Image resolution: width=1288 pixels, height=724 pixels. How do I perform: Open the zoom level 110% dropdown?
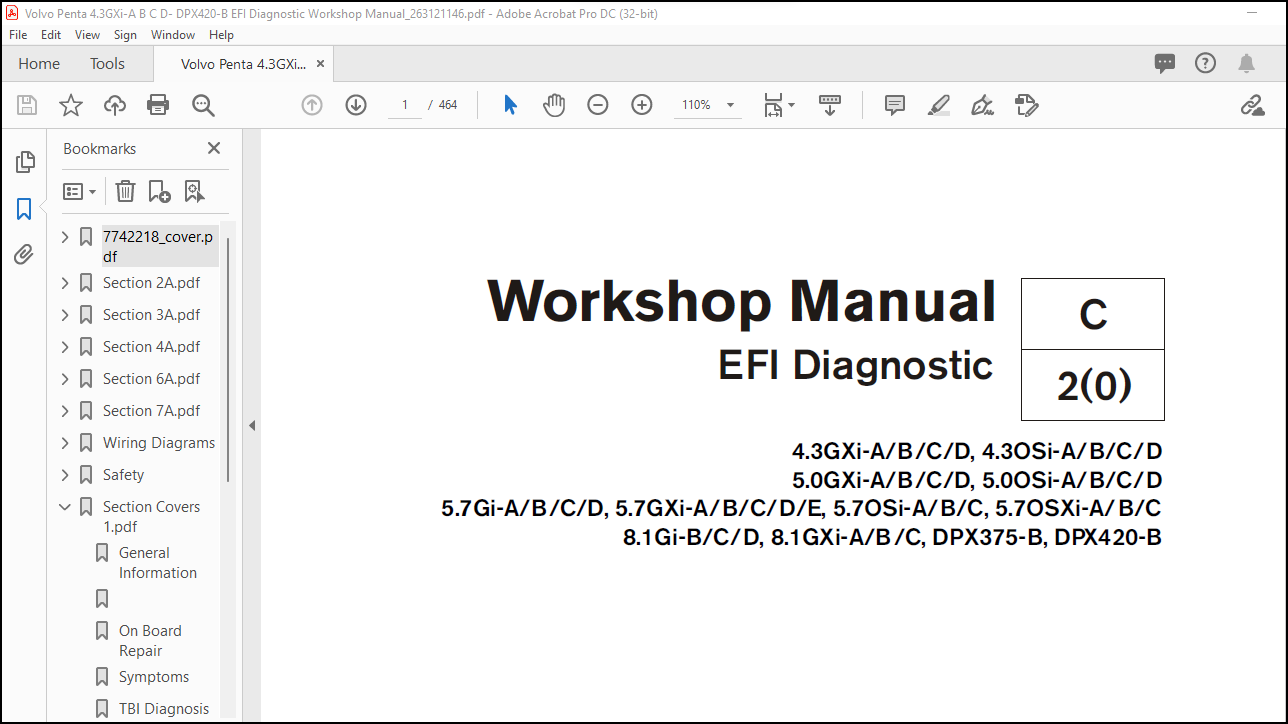[730, 105]
